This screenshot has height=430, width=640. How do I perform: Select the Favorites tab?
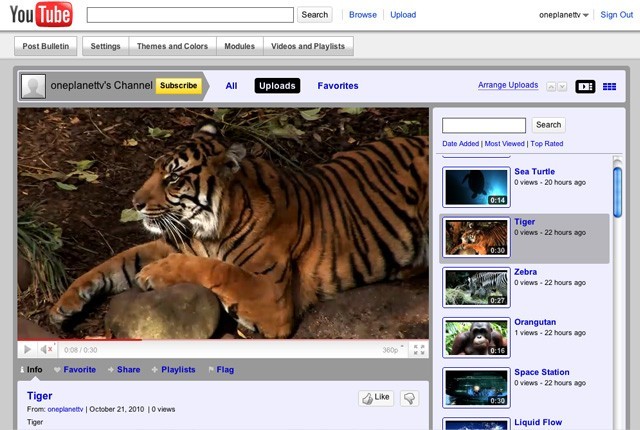[x=338, y=86]
